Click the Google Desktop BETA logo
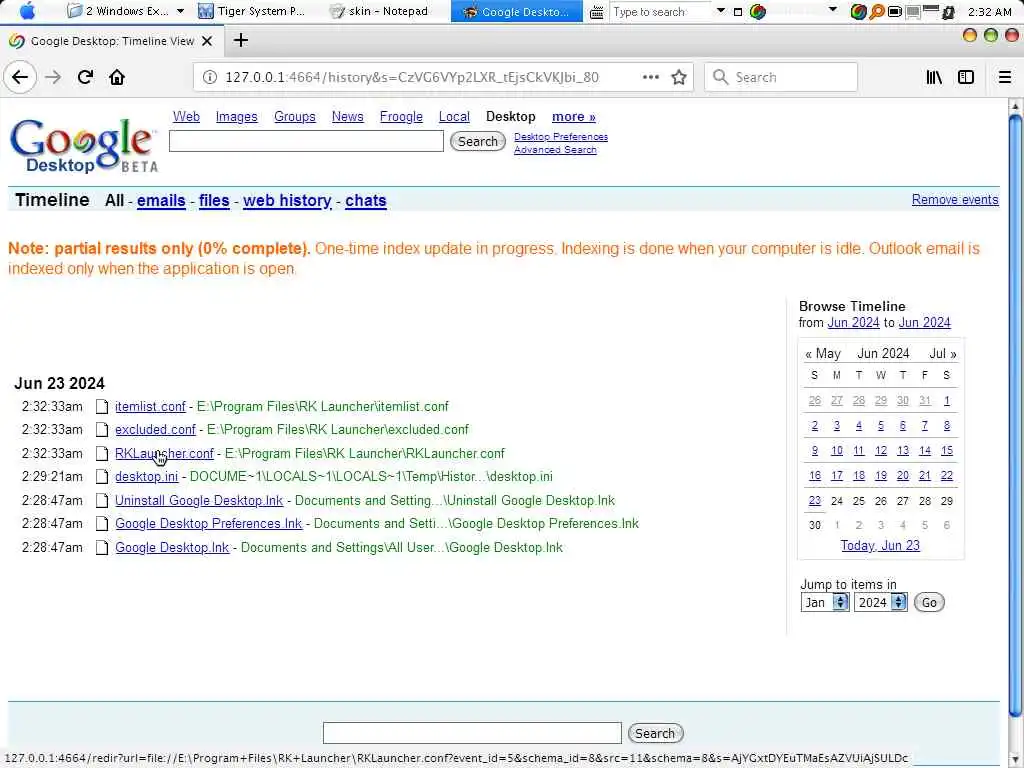The height and width of the screenshot is (768, 1024). pos(84,146)
